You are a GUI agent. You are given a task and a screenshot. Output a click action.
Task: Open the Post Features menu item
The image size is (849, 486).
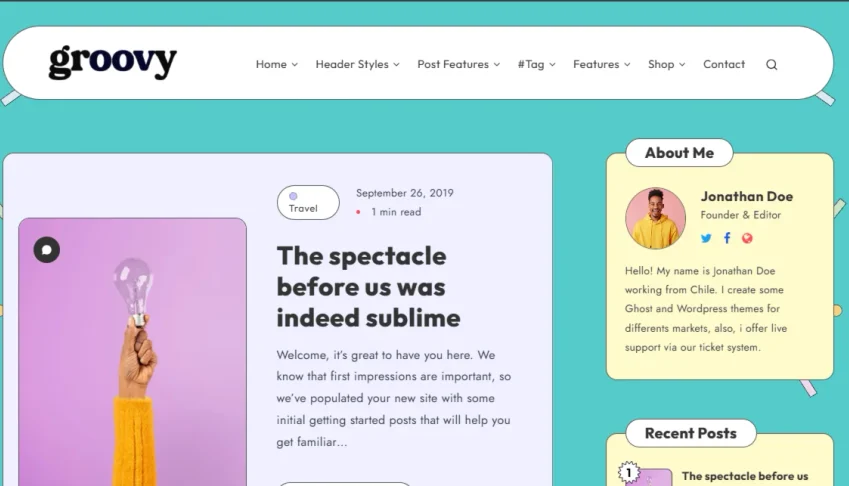(453, 64)
